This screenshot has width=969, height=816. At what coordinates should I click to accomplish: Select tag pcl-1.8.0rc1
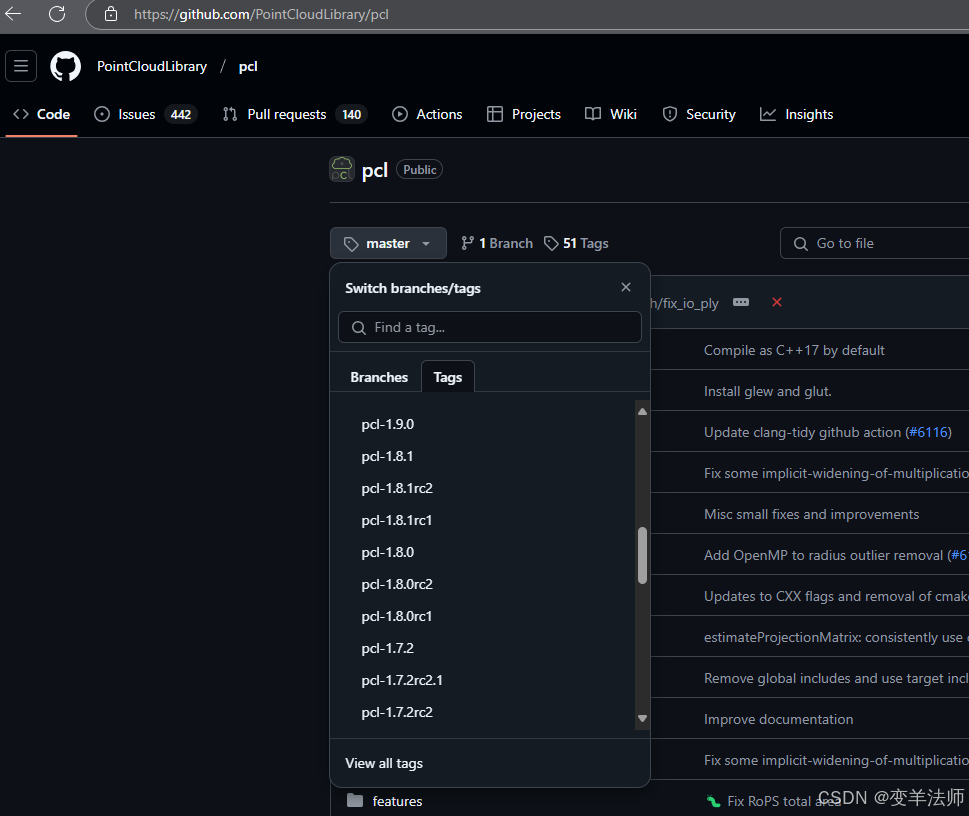coord(396,616)
